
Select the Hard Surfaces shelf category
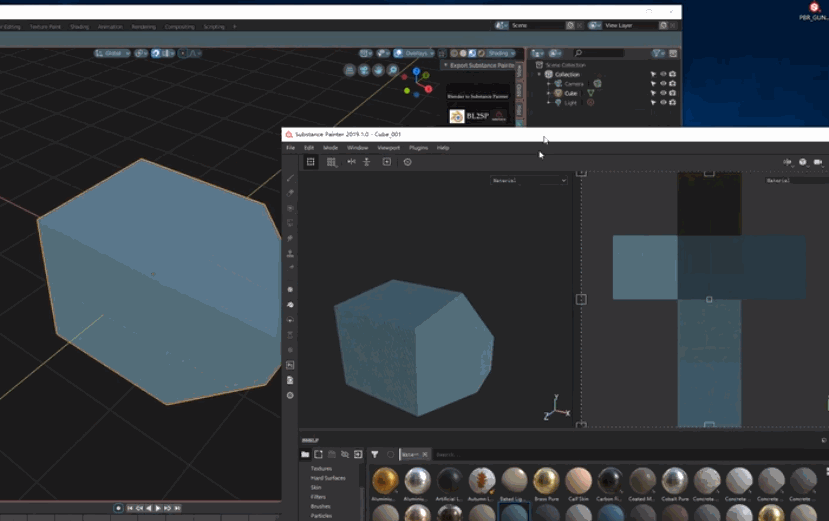pyautogui.click(x=328, y=478)
